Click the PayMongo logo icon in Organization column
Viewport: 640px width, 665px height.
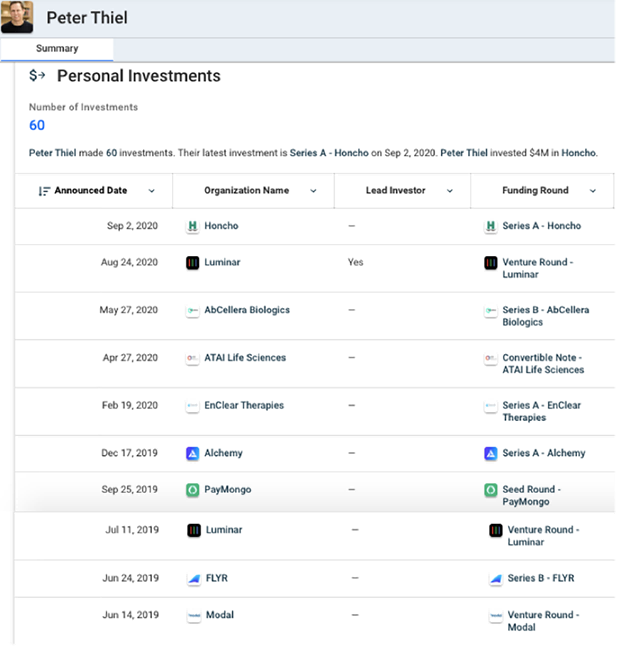193,490
